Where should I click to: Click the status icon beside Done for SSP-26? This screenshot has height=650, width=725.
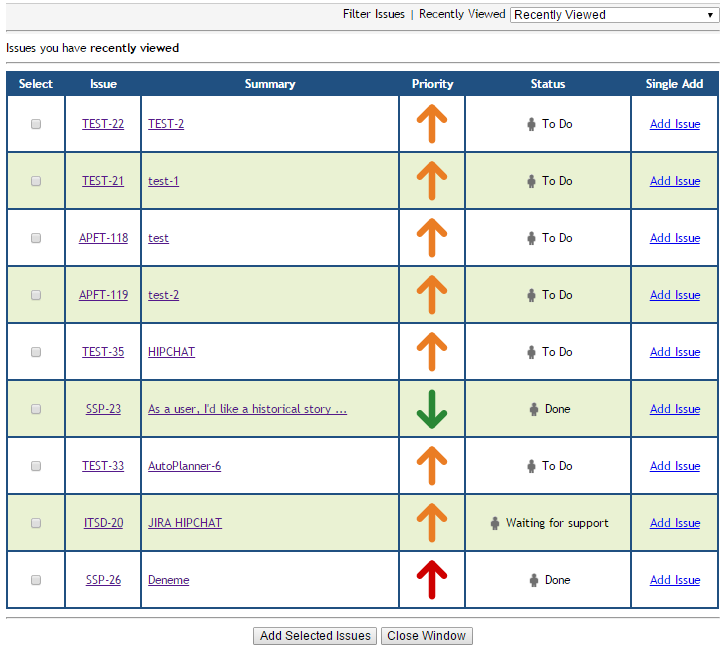click(x=533, y=580)
